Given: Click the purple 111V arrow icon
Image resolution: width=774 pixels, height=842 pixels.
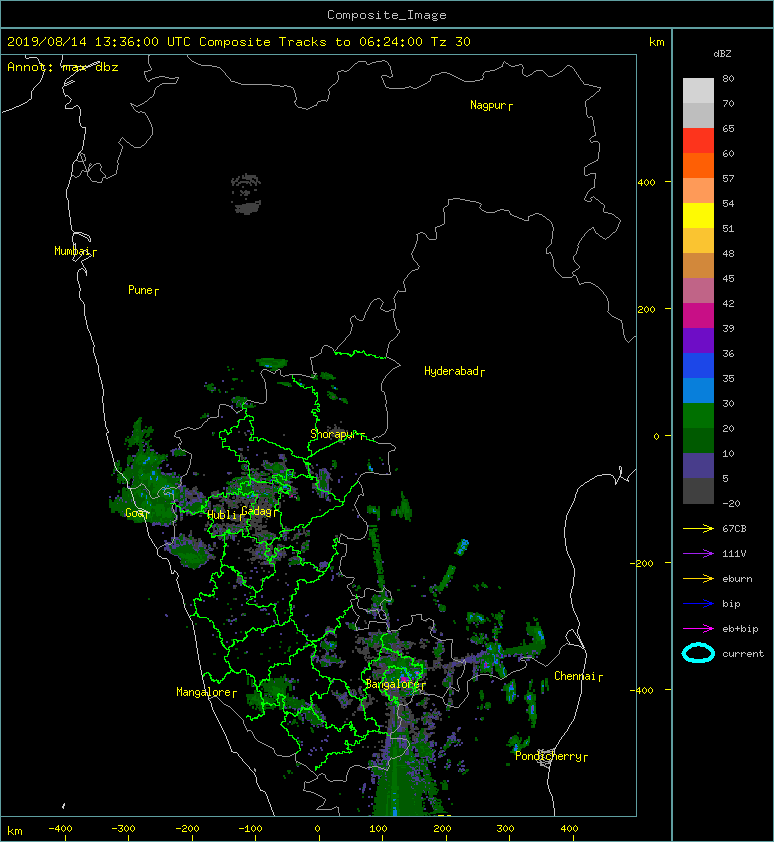Looking at the screenshot, I should point(698,554).
